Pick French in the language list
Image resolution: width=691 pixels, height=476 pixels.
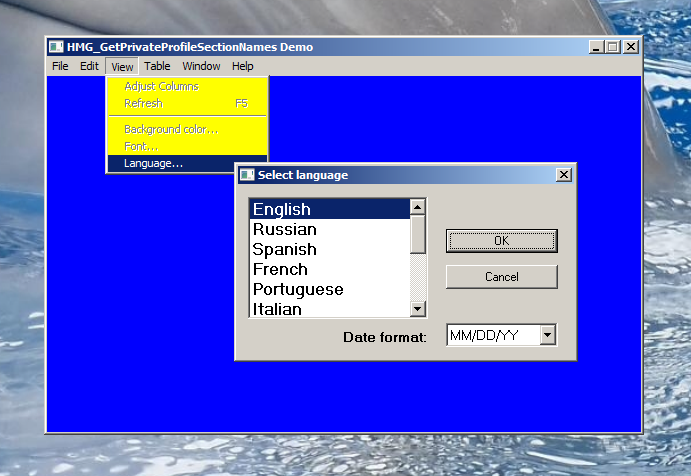[x=280, y=270]
